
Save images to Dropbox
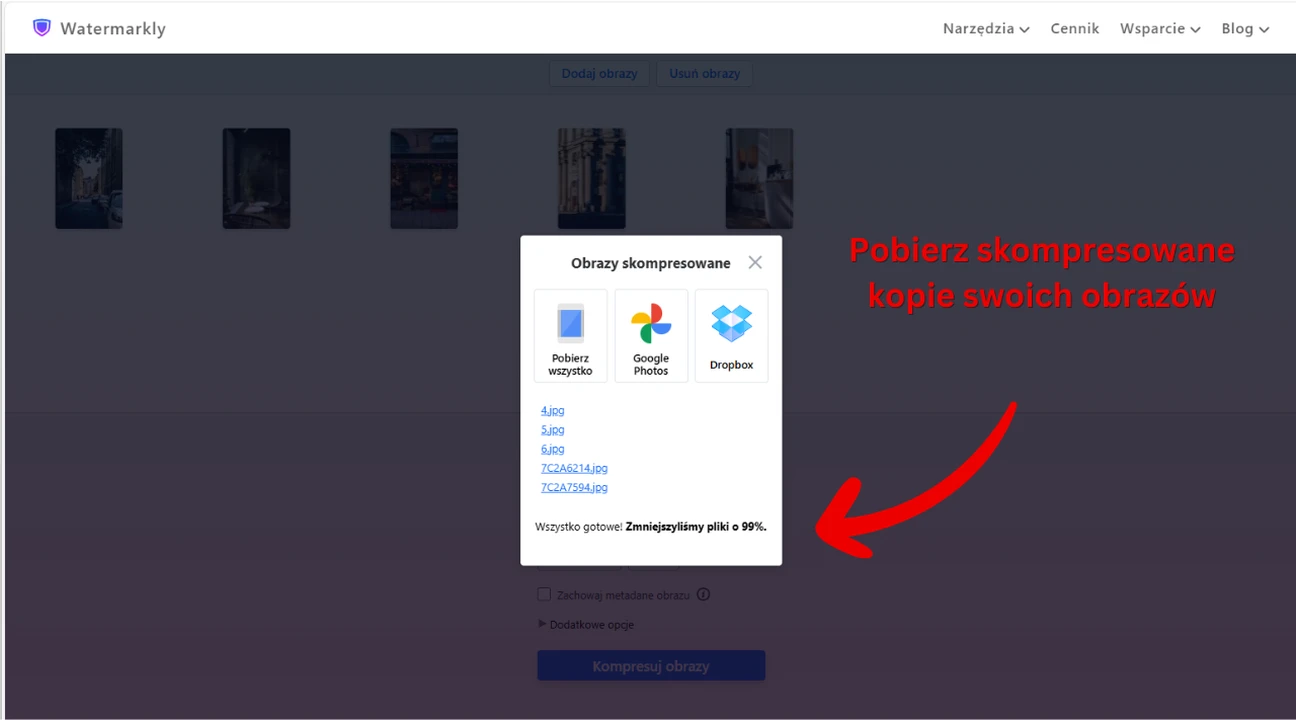(731, 336)
